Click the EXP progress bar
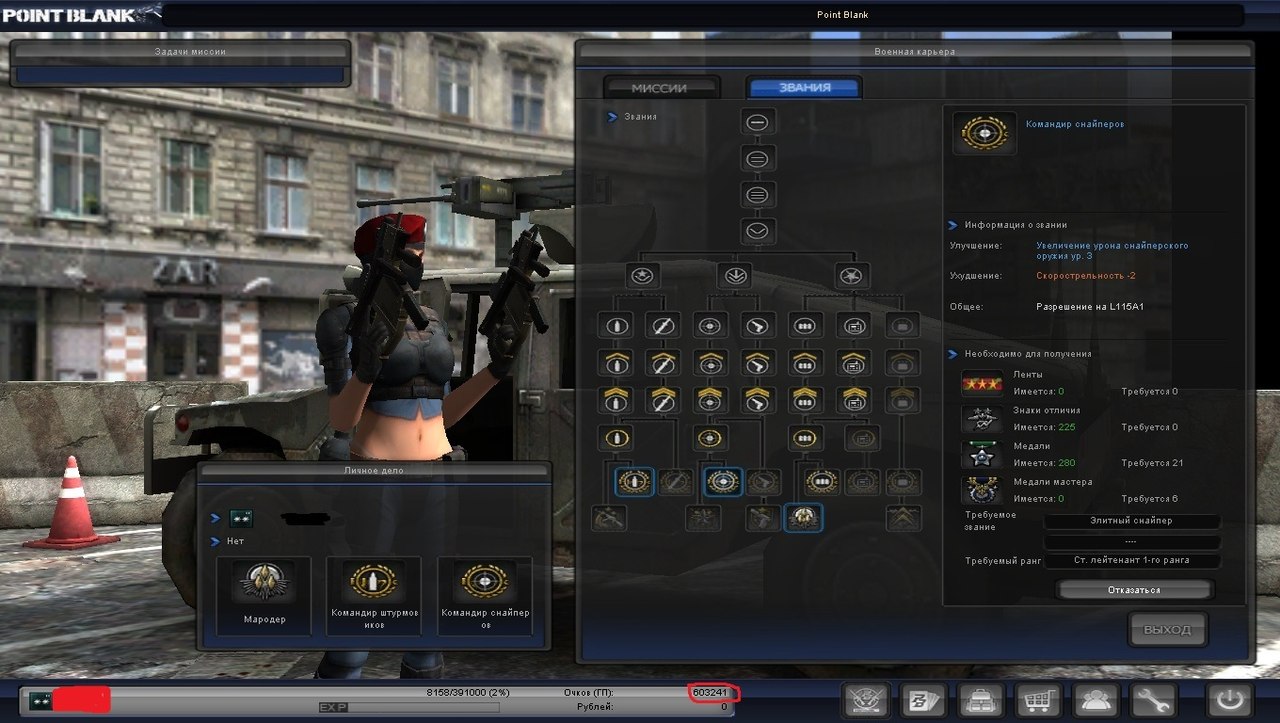Viewport: 1280px width, 723px height. click(409, 707)
